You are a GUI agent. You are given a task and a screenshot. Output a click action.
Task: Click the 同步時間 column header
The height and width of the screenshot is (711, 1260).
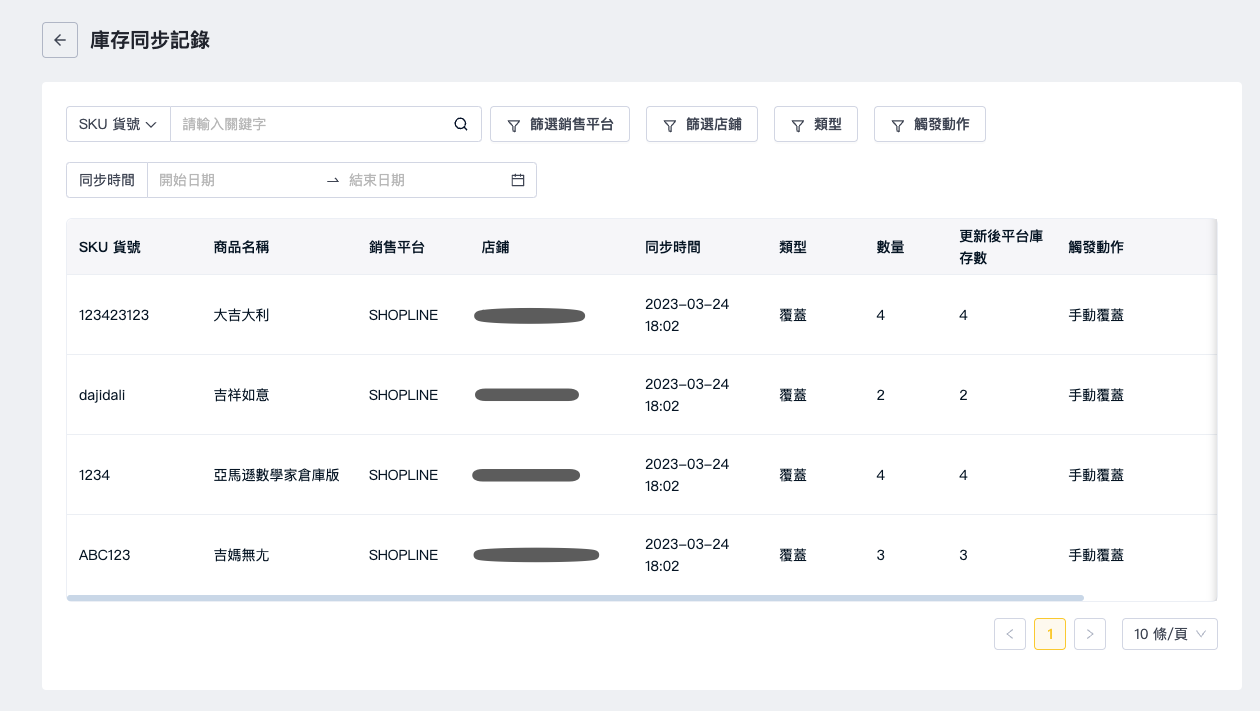tap(673, 247)
